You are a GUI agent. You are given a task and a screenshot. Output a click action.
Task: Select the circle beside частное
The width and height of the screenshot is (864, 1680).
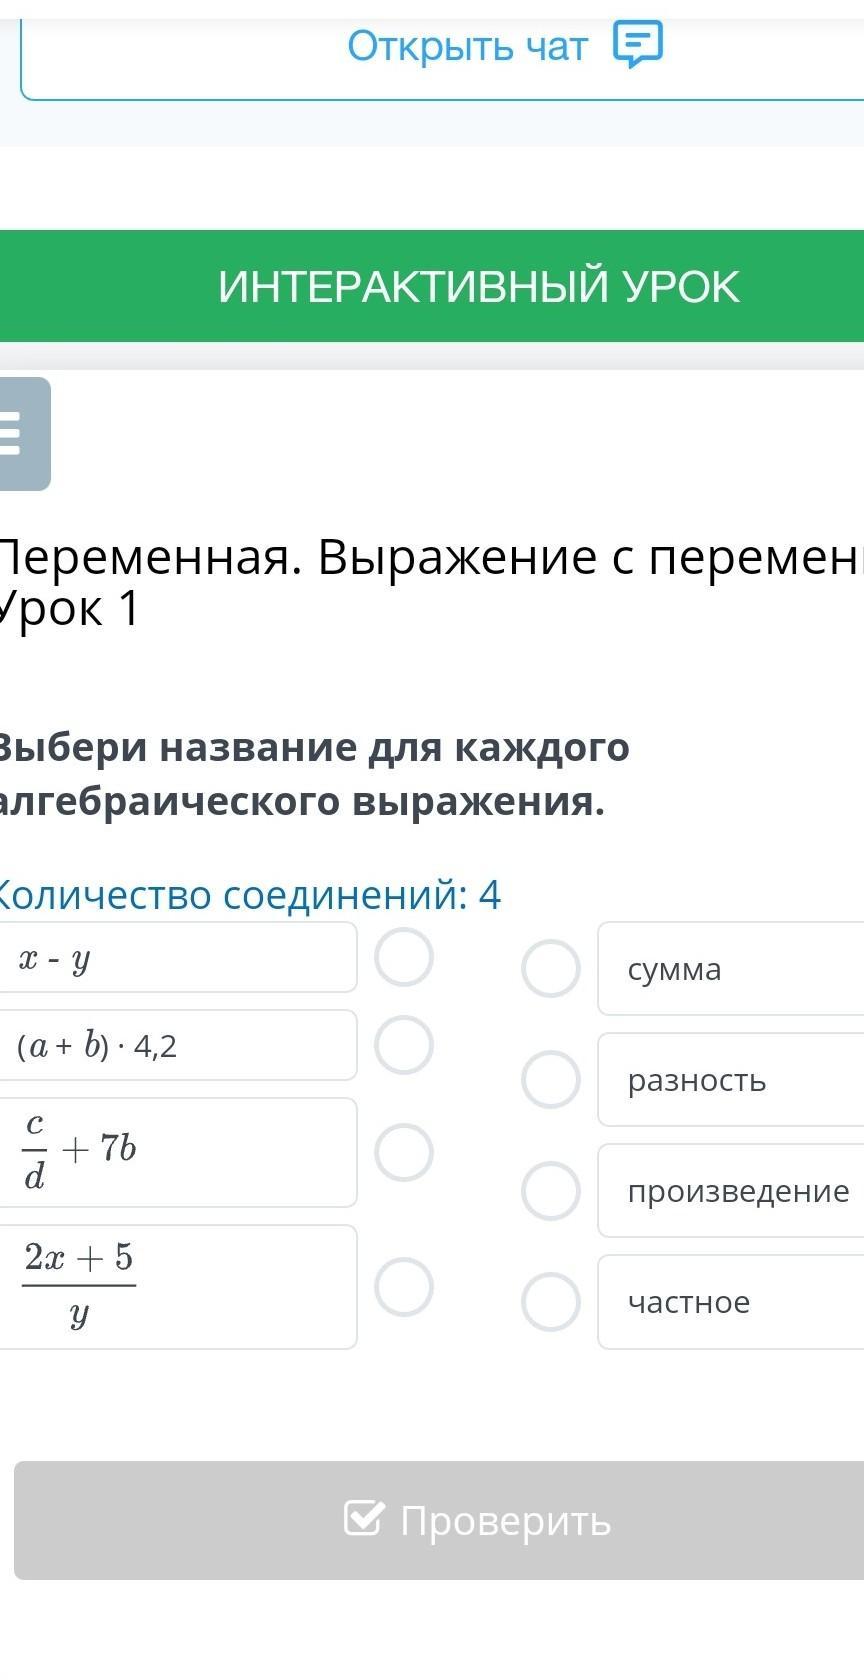coord(551,1301)
